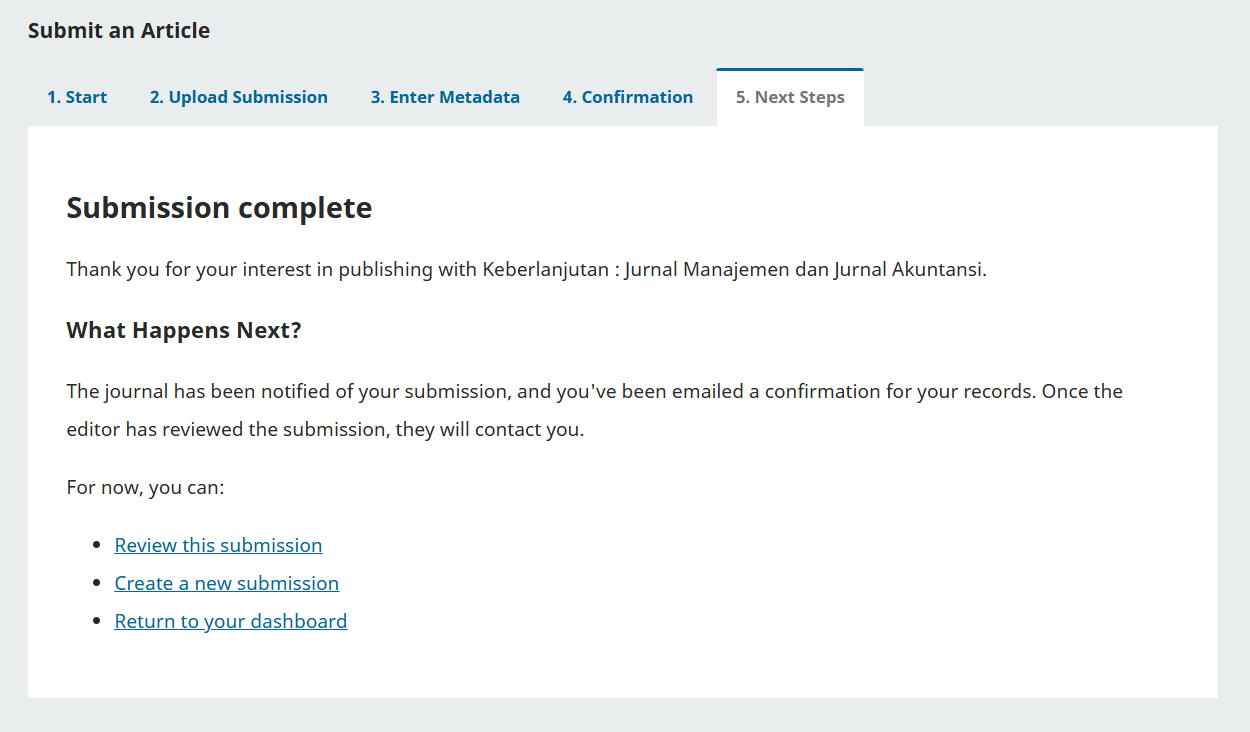Review the just-completed submission
Screen dimensions: 1250x732
[218, 544]
